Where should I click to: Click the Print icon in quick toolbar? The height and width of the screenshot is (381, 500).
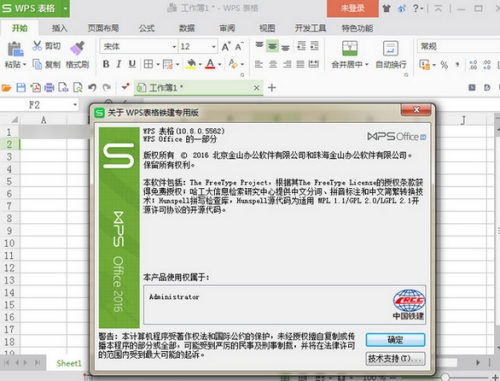(x=49, y=88)
